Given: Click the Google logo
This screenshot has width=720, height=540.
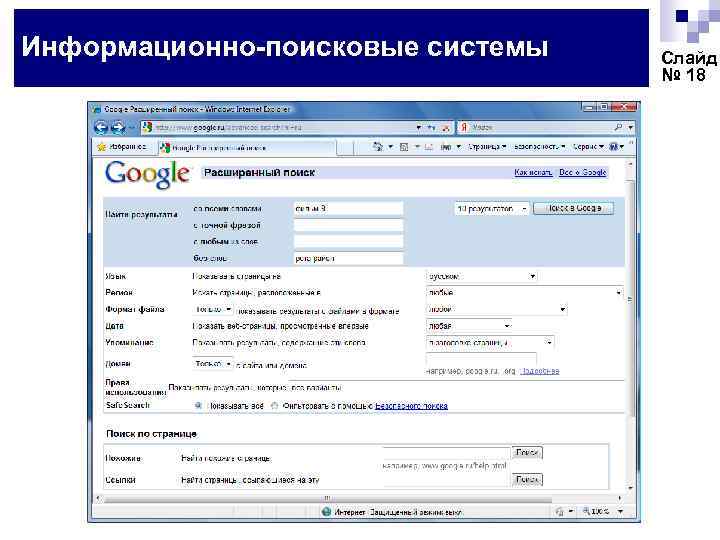Looking at the screenshot, I should [147, 174].
